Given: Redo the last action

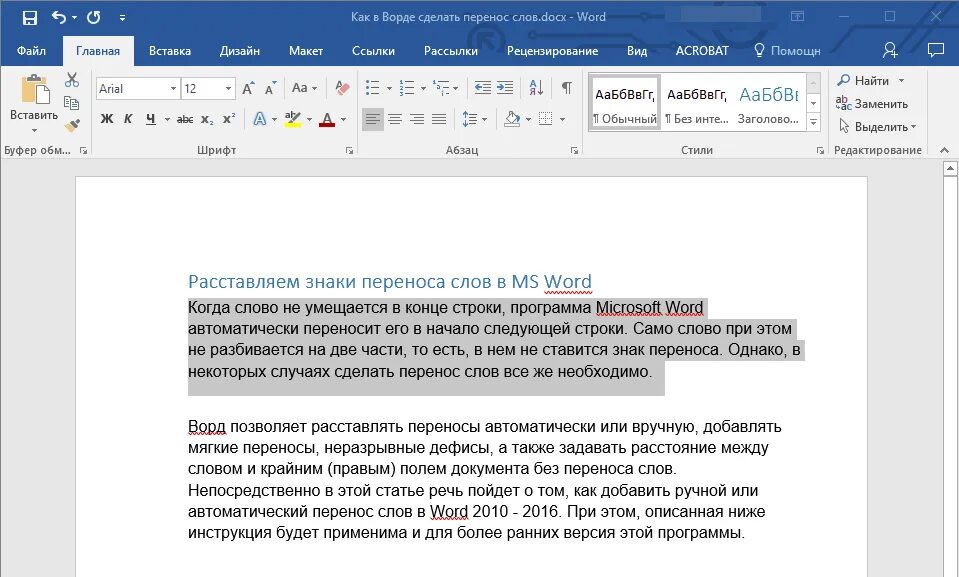Looking at the screenshot, I should pos(94,17).
